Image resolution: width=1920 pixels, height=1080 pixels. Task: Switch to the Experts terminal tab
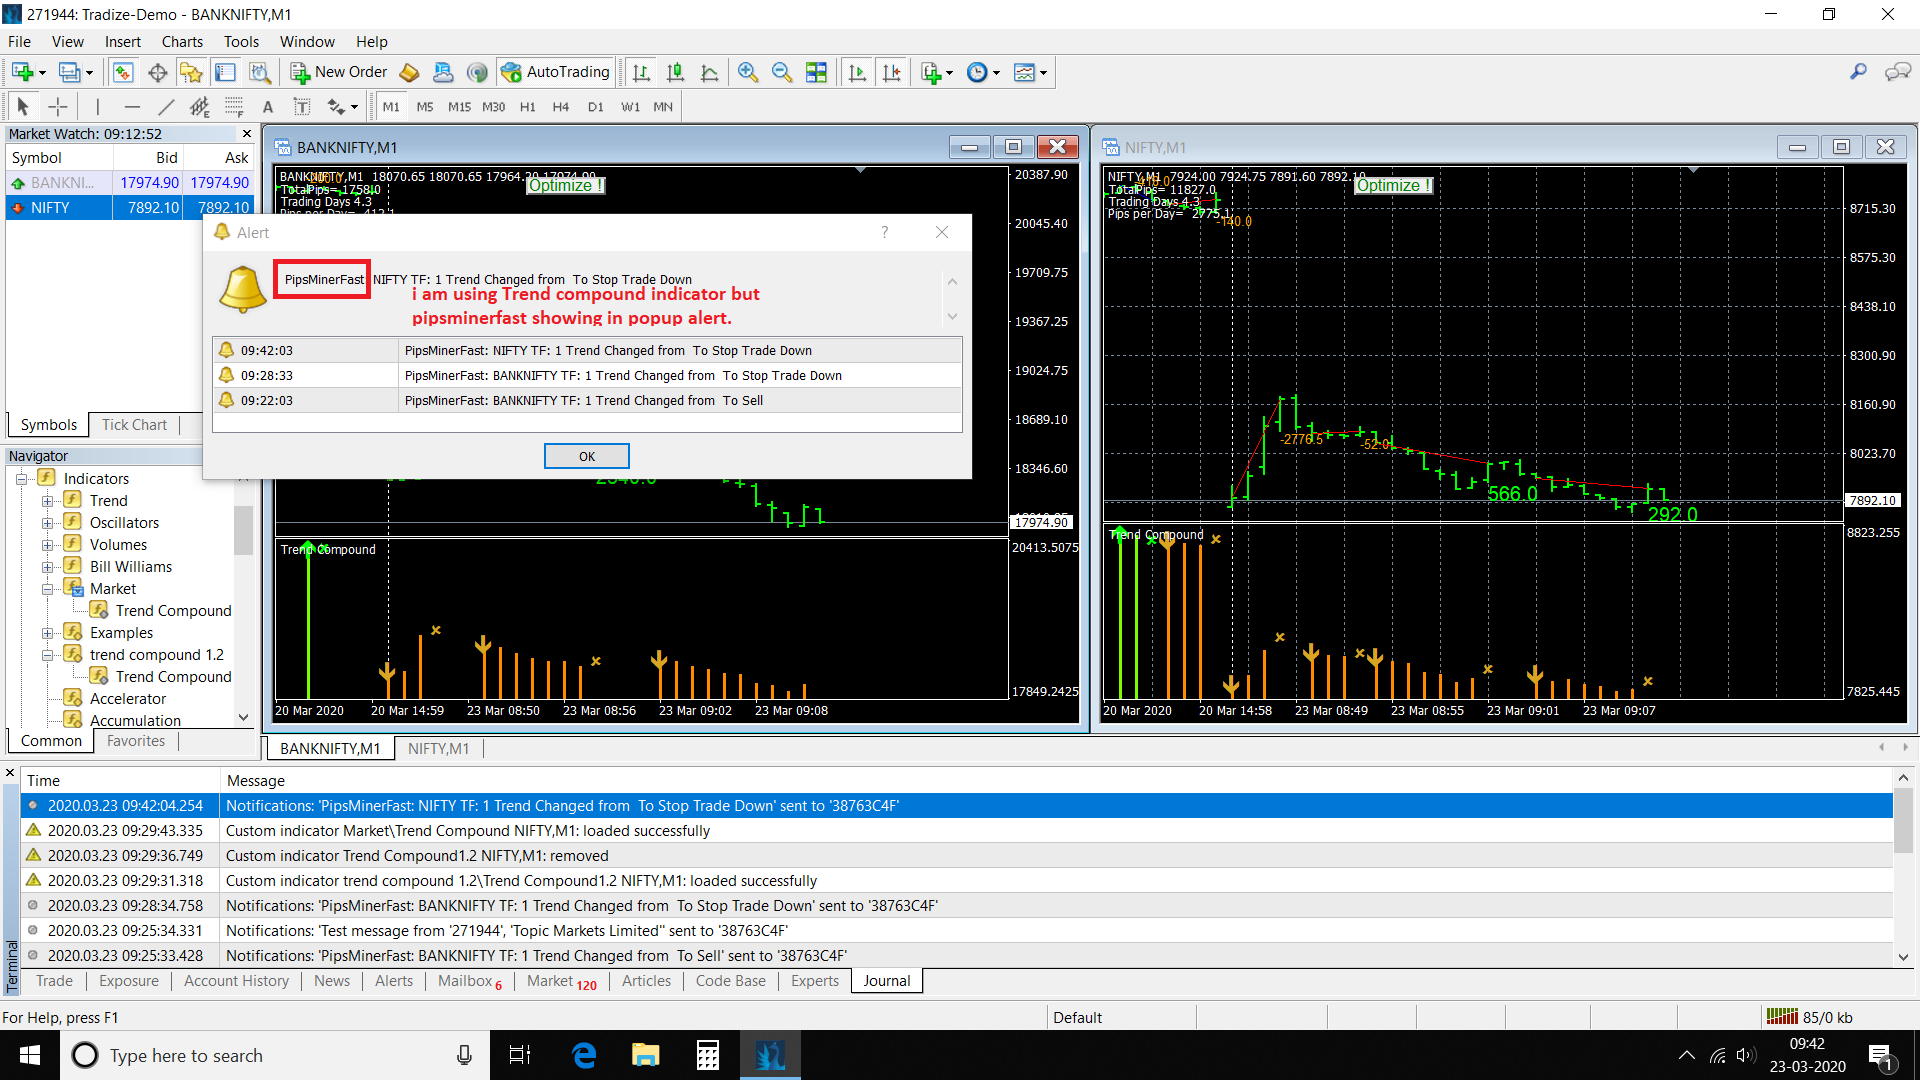[x=814, y=981]
